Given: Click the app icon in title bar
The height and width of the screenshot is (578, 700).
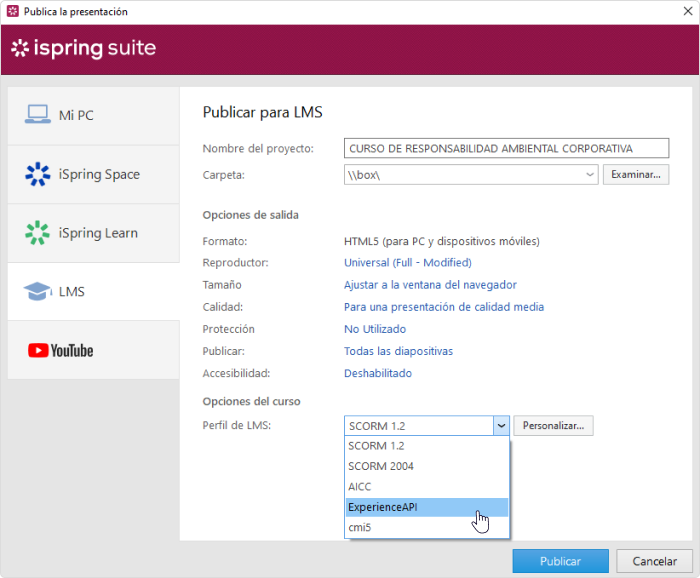Looking at the screenshot, I should pyautogui.click(x=12, y=11).
